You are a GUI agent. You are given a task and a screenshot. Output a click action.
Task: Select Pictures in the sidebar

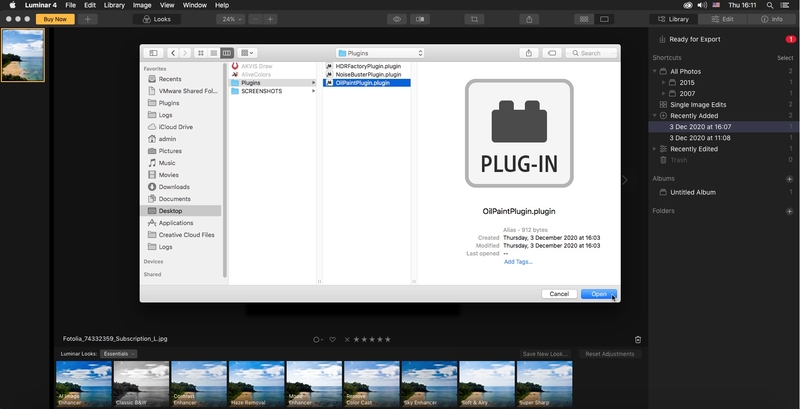point(170,151)
